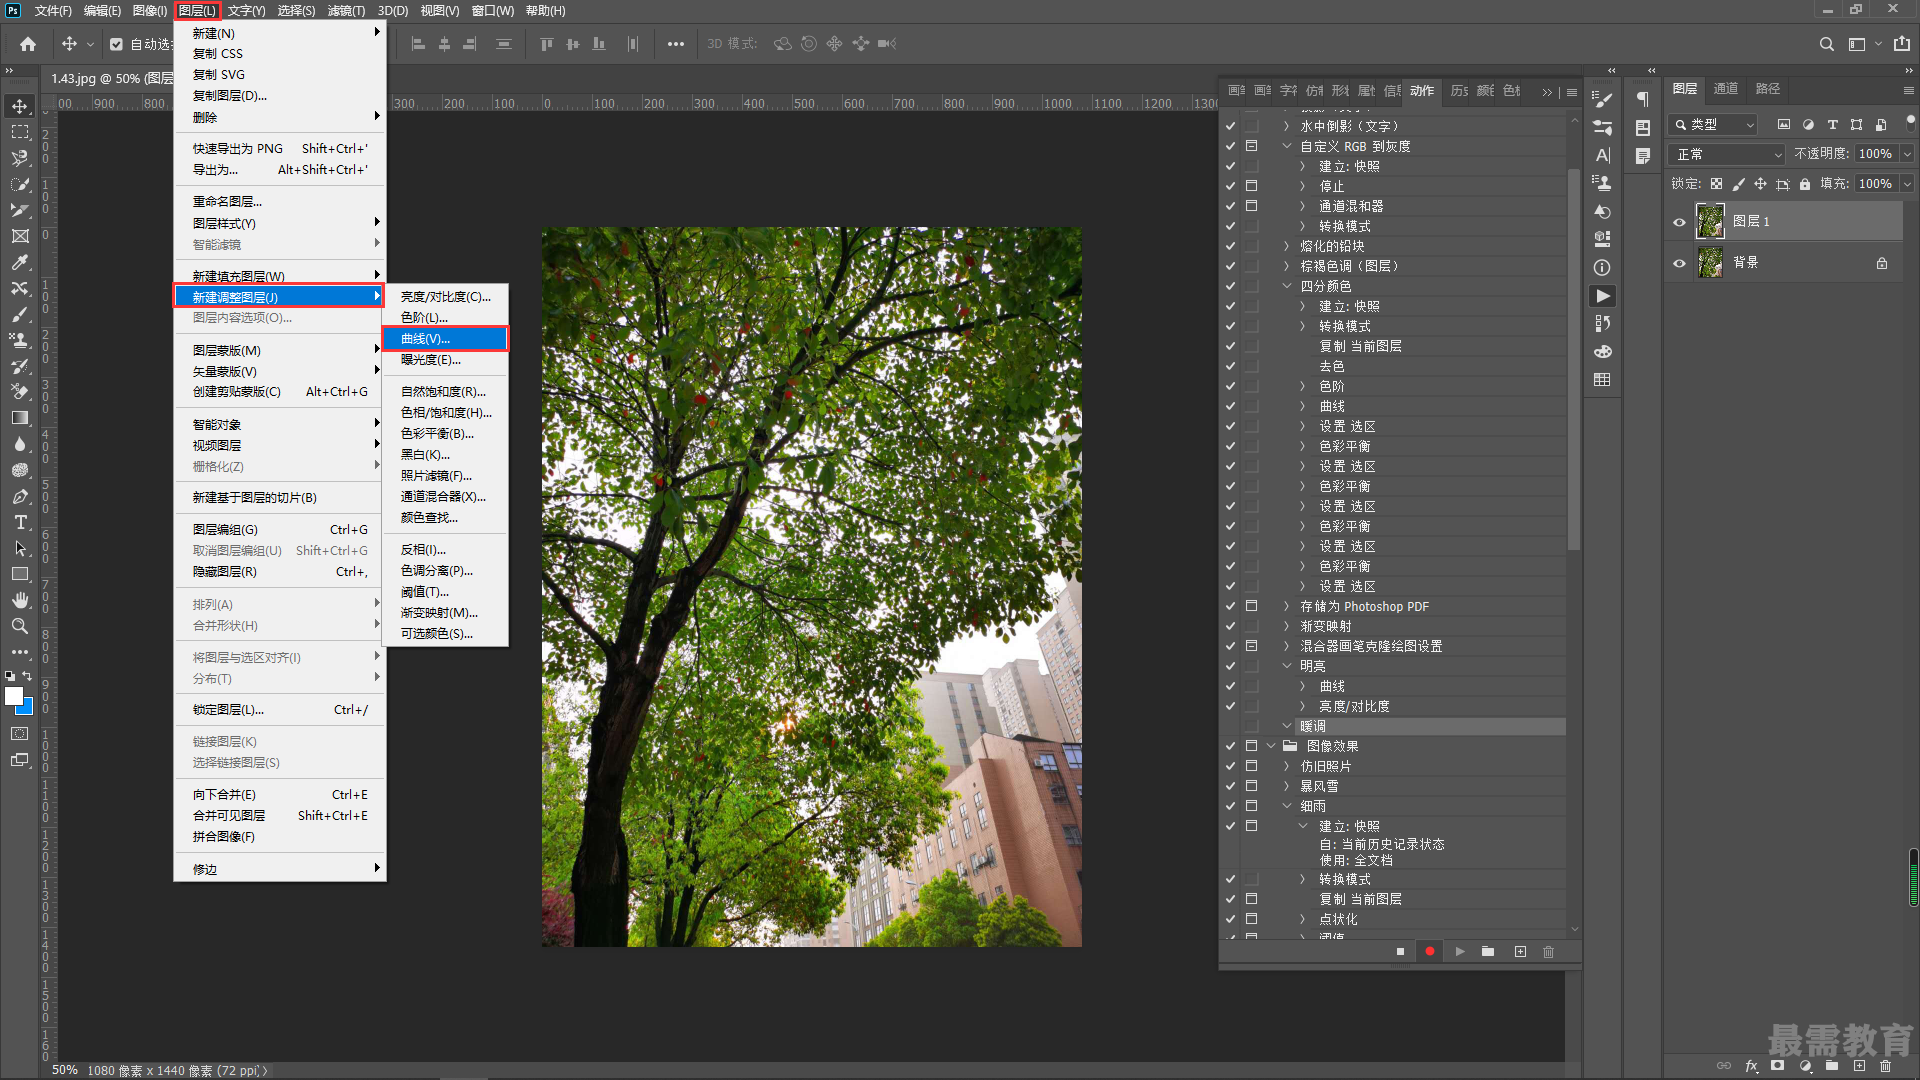Screen dimensions: 1920x1080
Task: Open the opacity 100% dropdown arrow
Action: tap(1907, 154)
